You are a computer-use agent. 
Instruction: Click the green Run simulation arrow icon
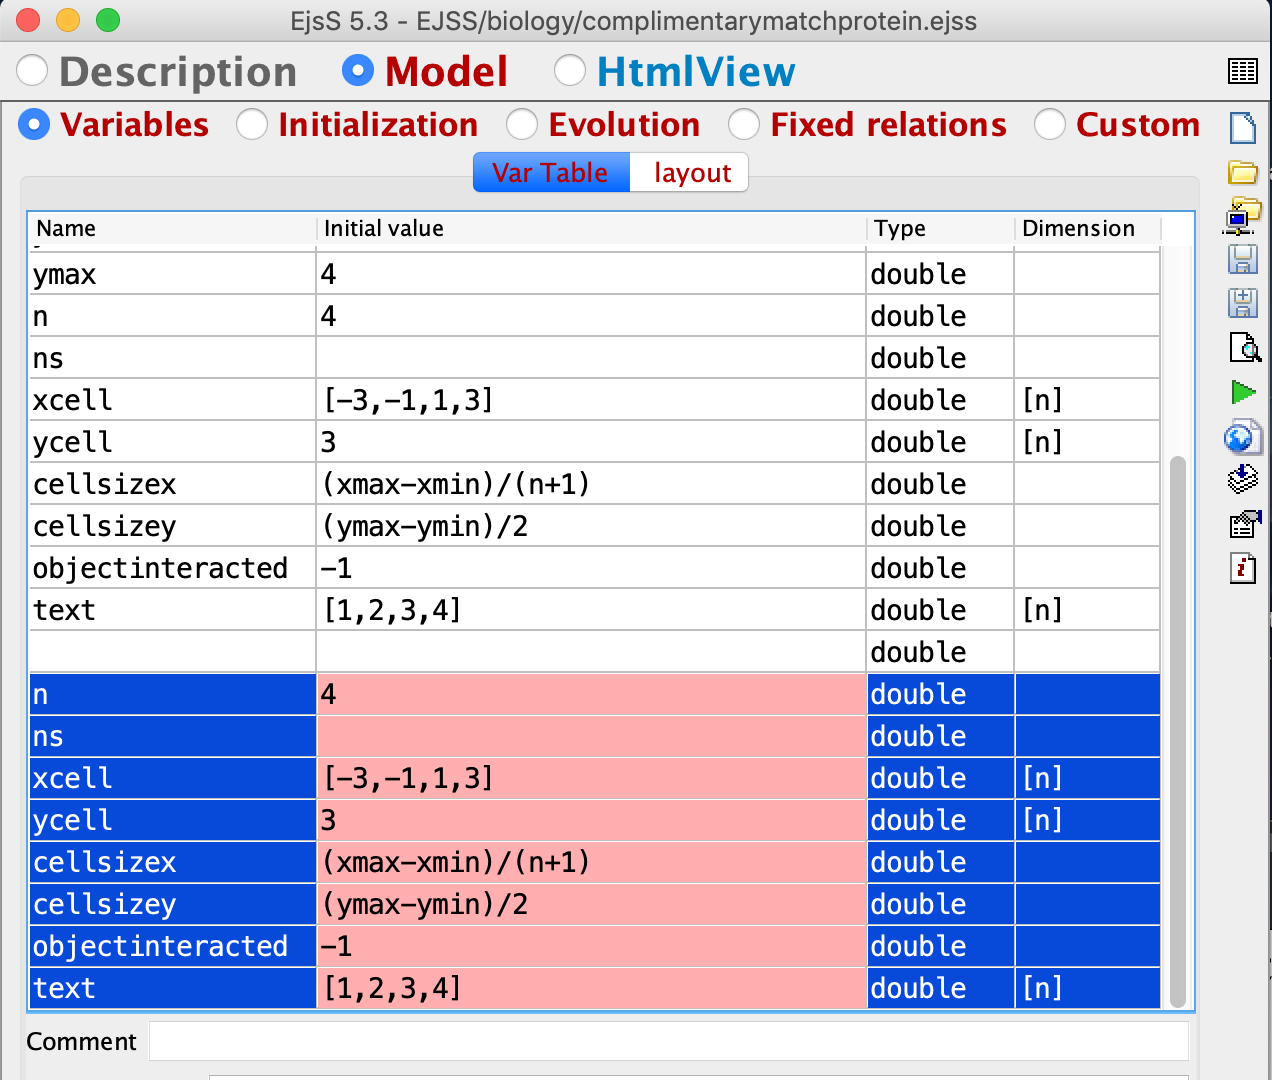pyautogui.click(x=1243, y=392)
